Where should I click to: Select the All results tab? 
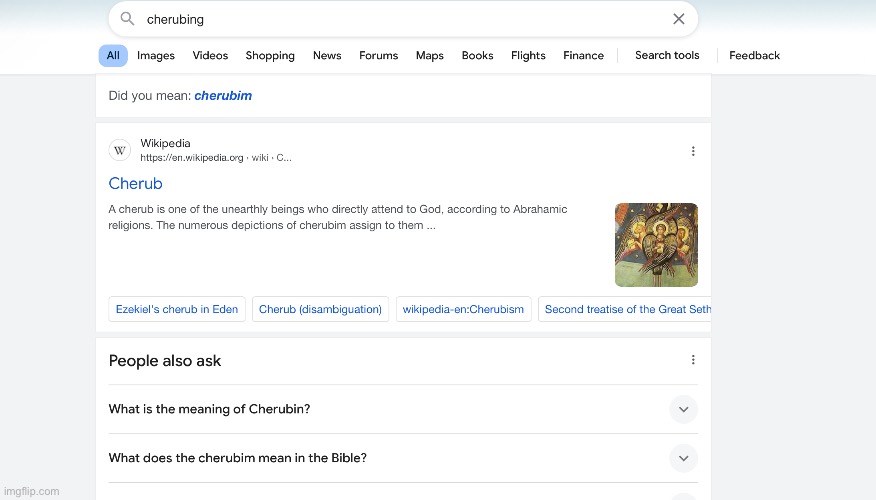[x=113, y=55]
